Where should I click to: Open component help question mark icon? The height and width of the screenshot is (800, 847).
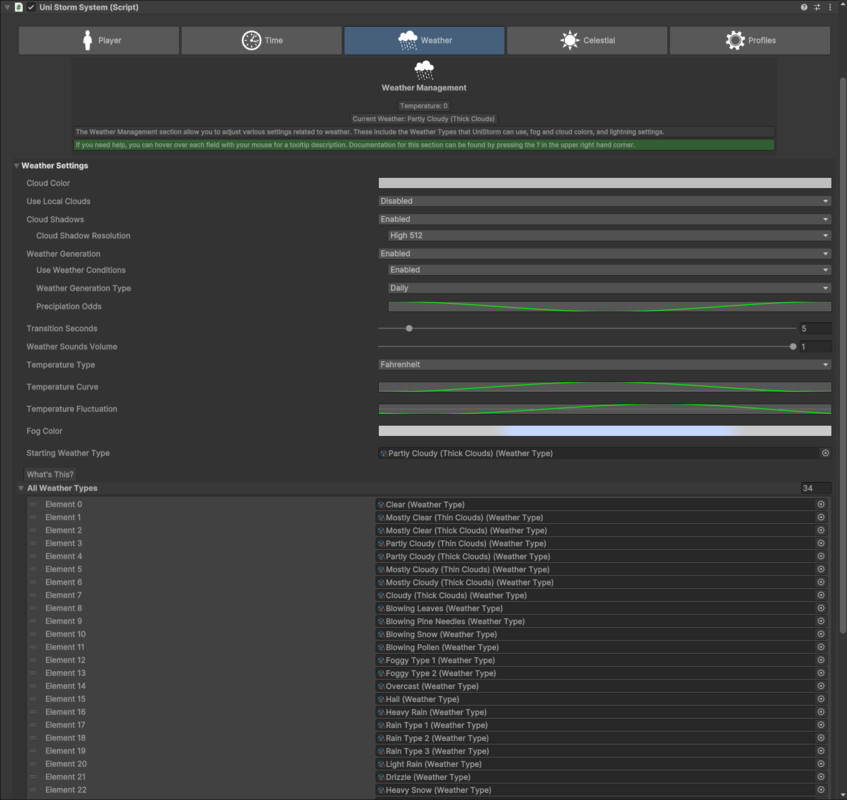(x=804, y=7)
